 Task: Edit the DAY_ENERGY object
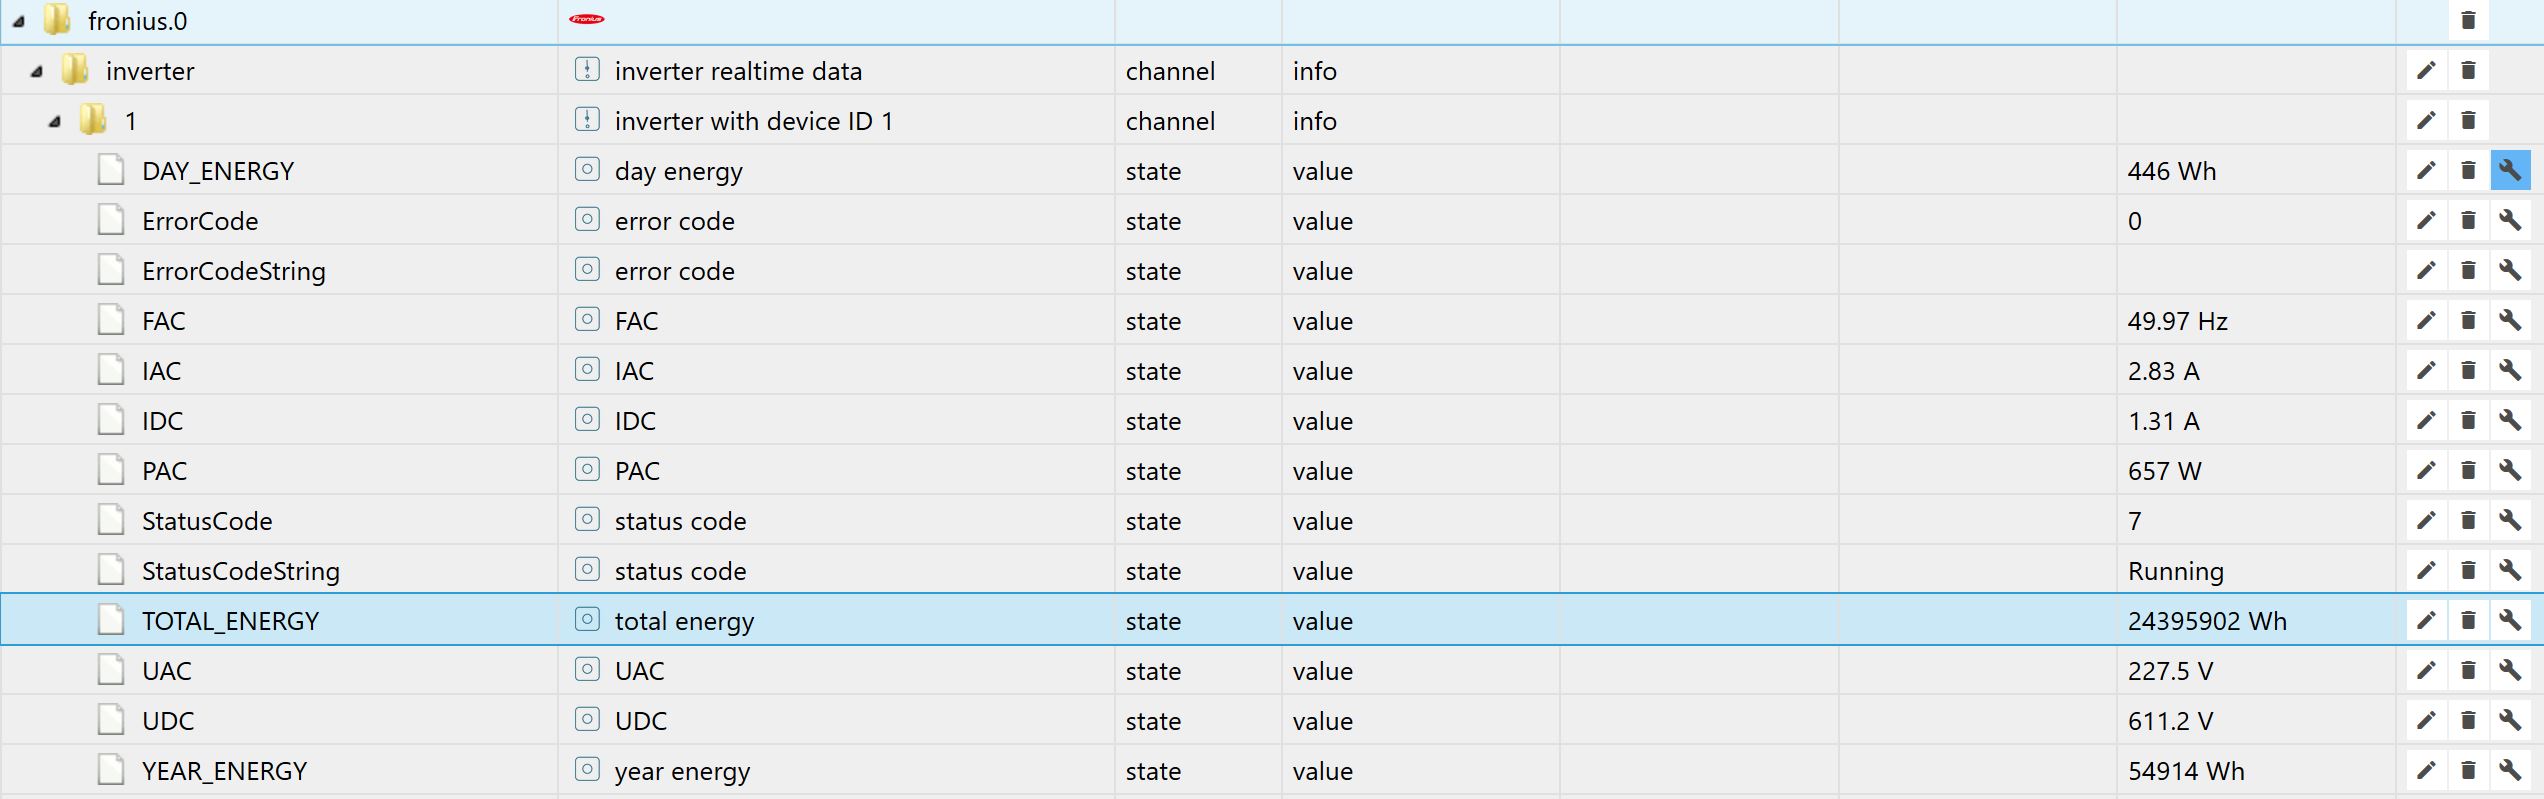2426,170
